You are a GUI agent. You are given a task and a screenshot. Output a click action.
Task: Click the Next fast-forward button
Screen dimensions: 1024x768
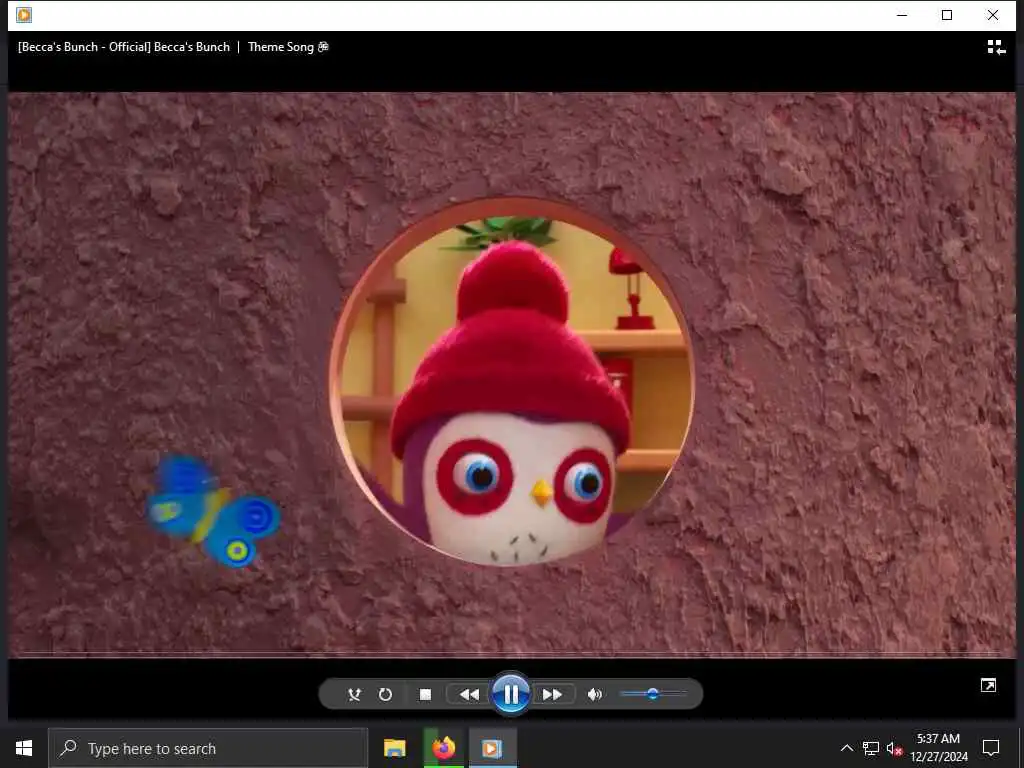click(x=552, y=694)
